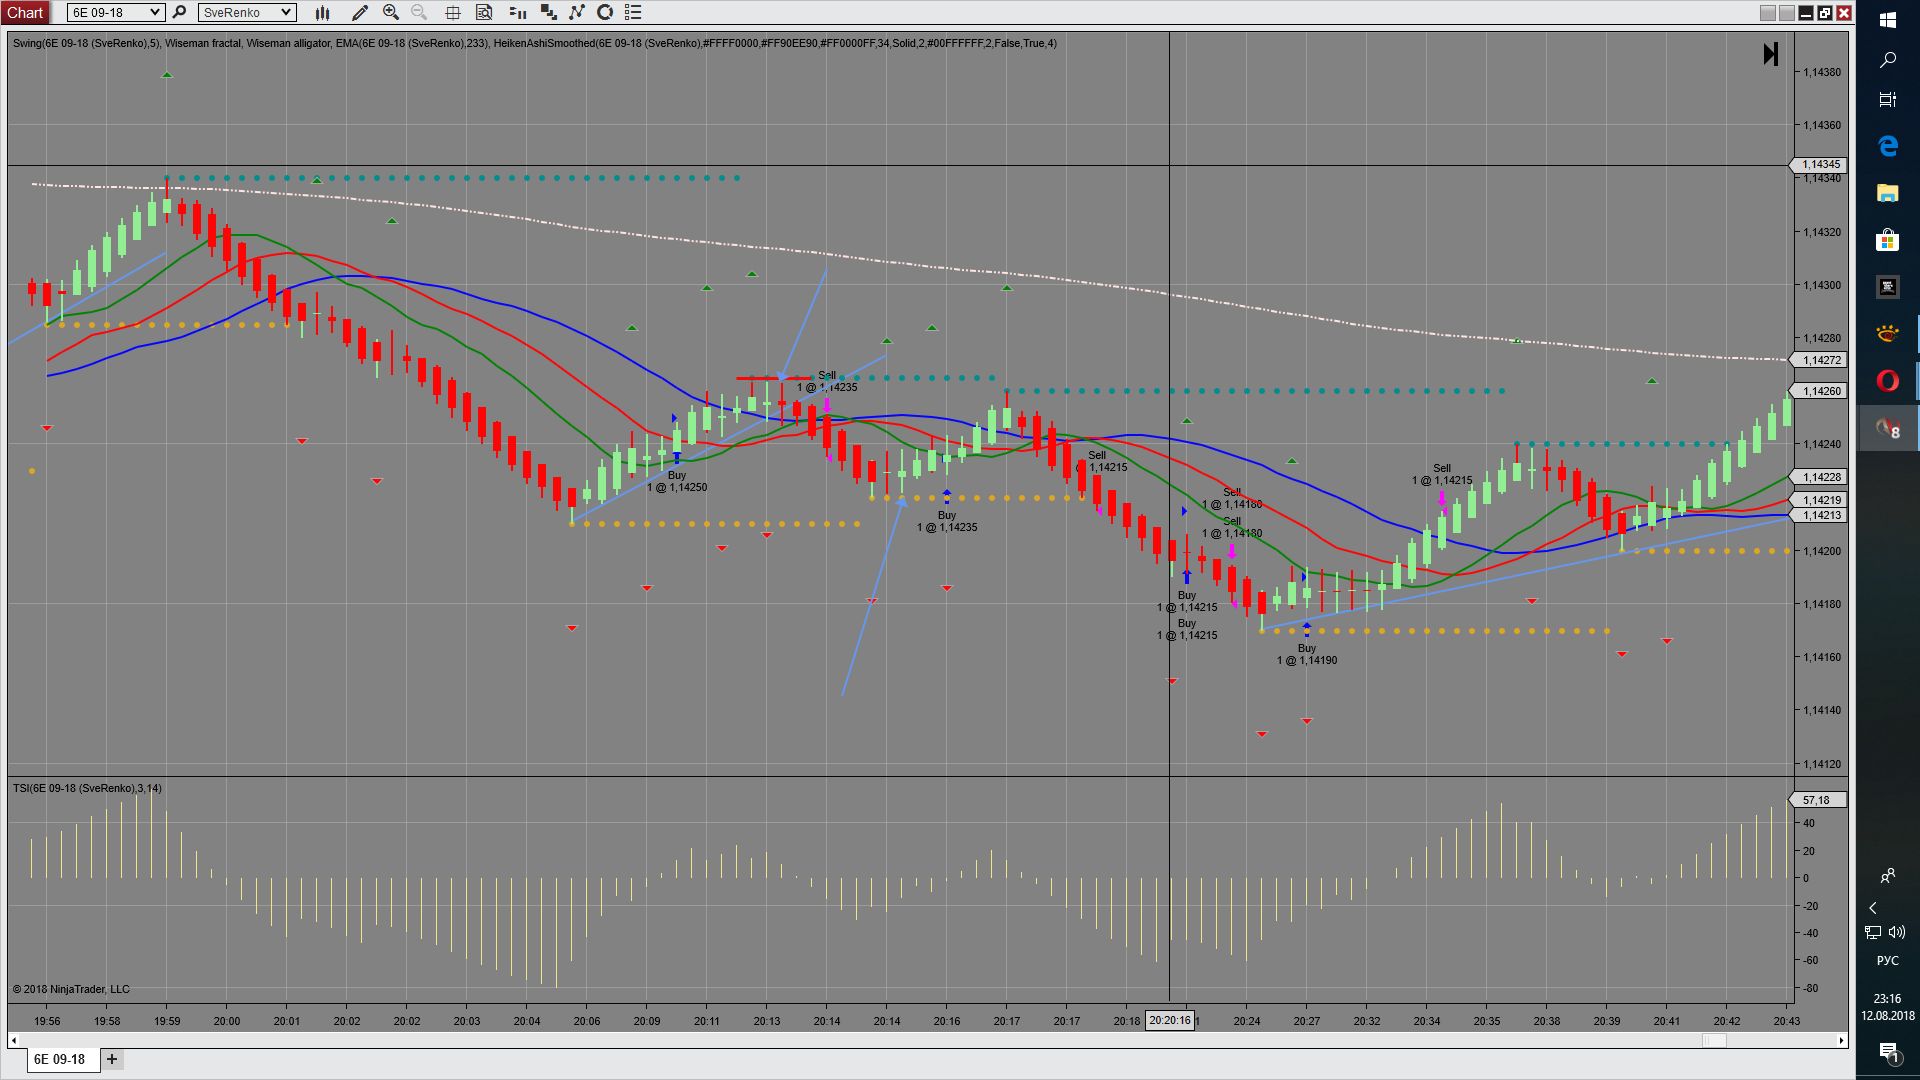Zoom out on the chart
1920x1080 pixels.
click(x=419, y=12)
